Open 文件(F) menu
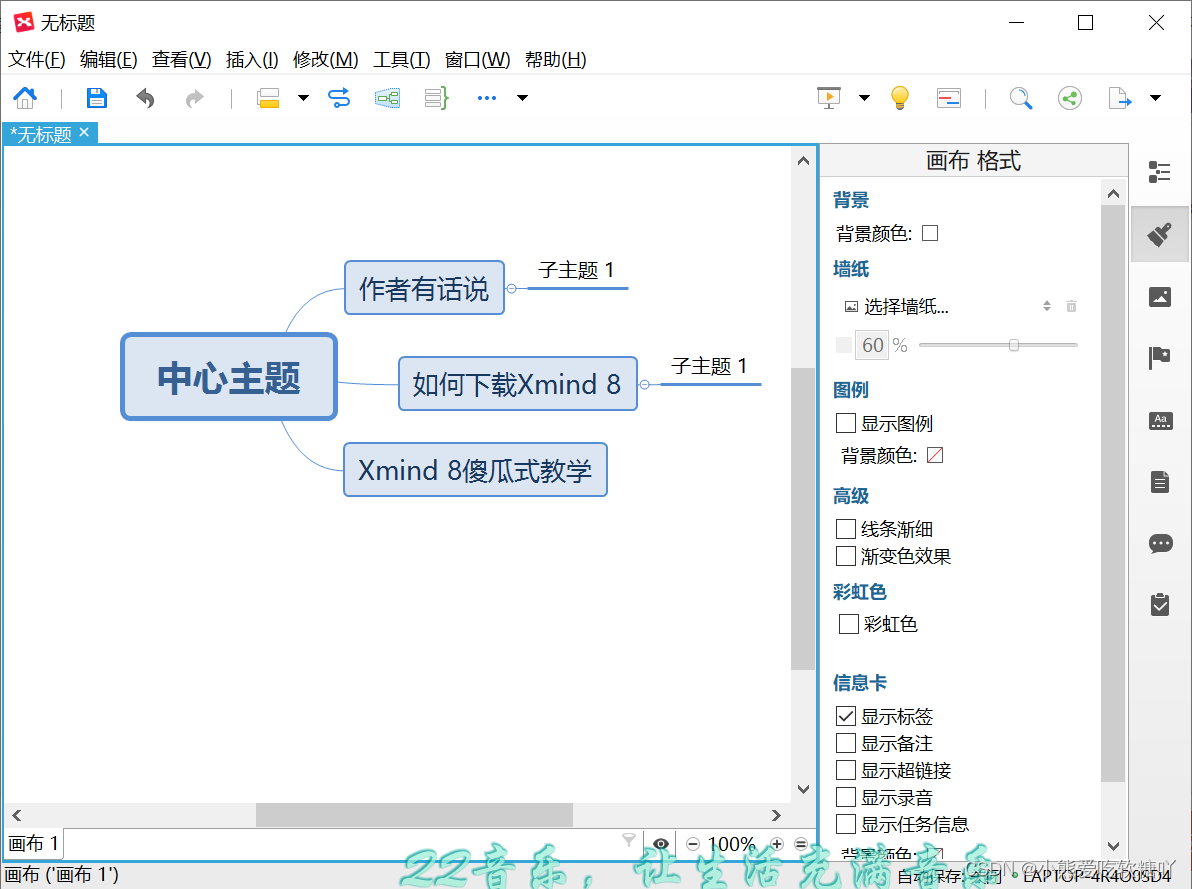1192x889 pixels. pyautogui.click(x=36, y=59)
